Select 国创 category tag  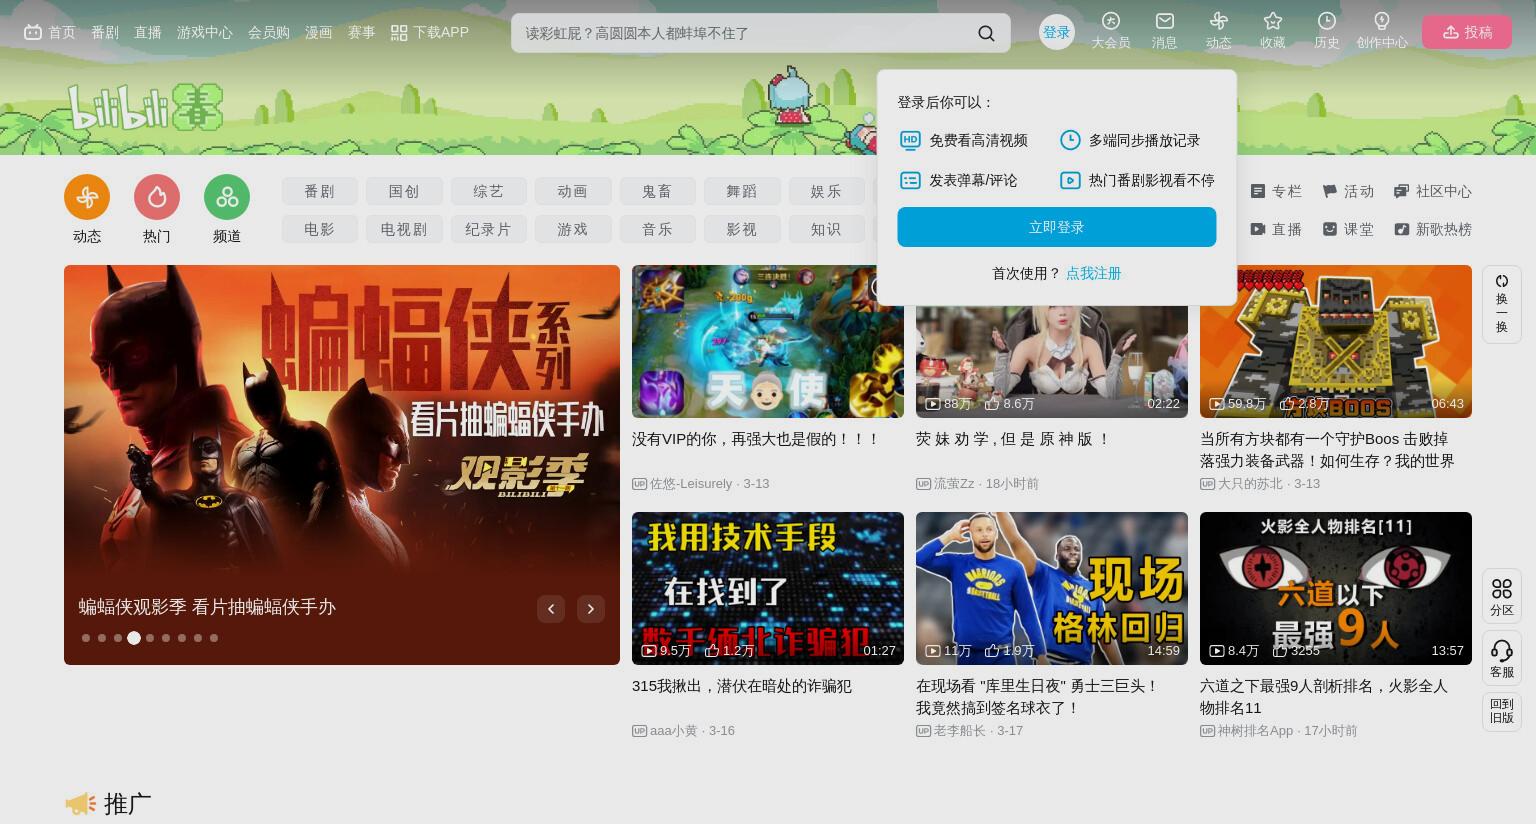point(404,191)
